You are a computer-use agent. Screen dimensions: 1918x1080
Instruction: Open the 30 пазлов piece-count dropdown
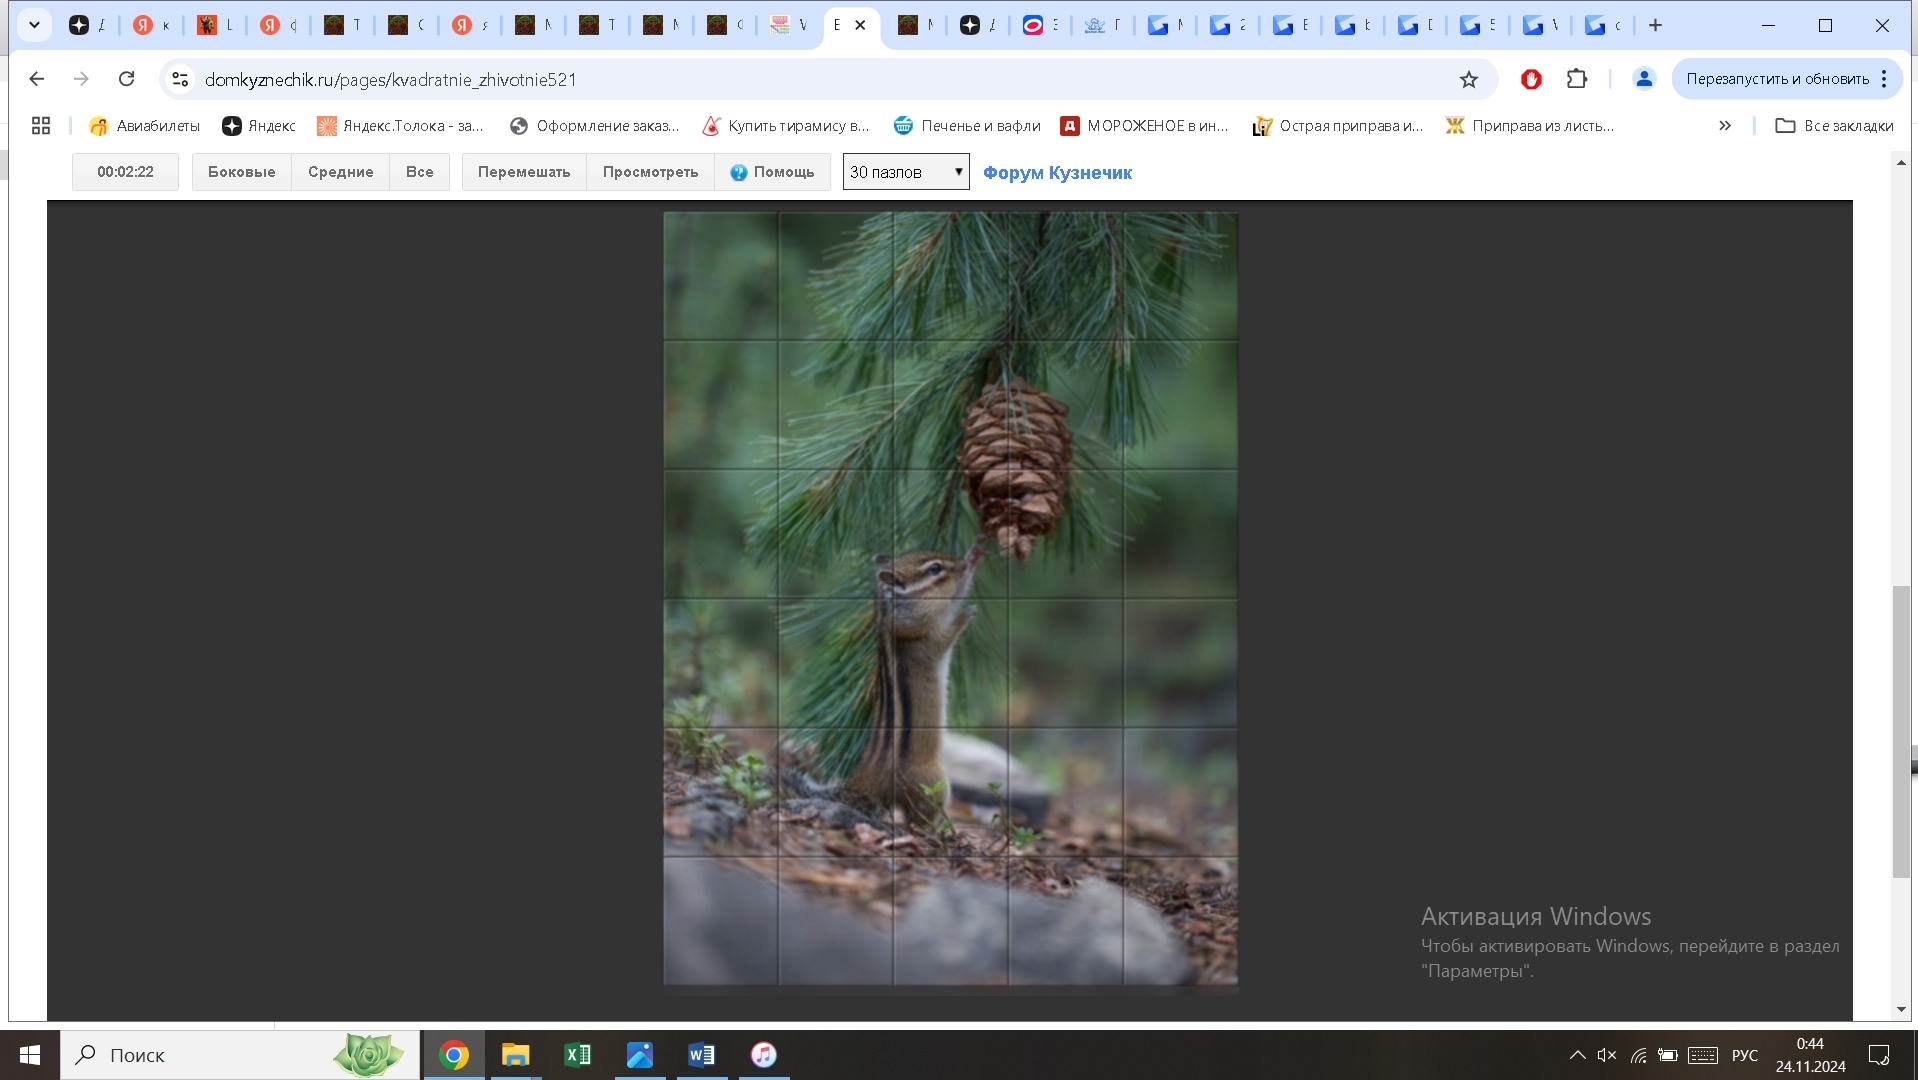tap(906, 172)
